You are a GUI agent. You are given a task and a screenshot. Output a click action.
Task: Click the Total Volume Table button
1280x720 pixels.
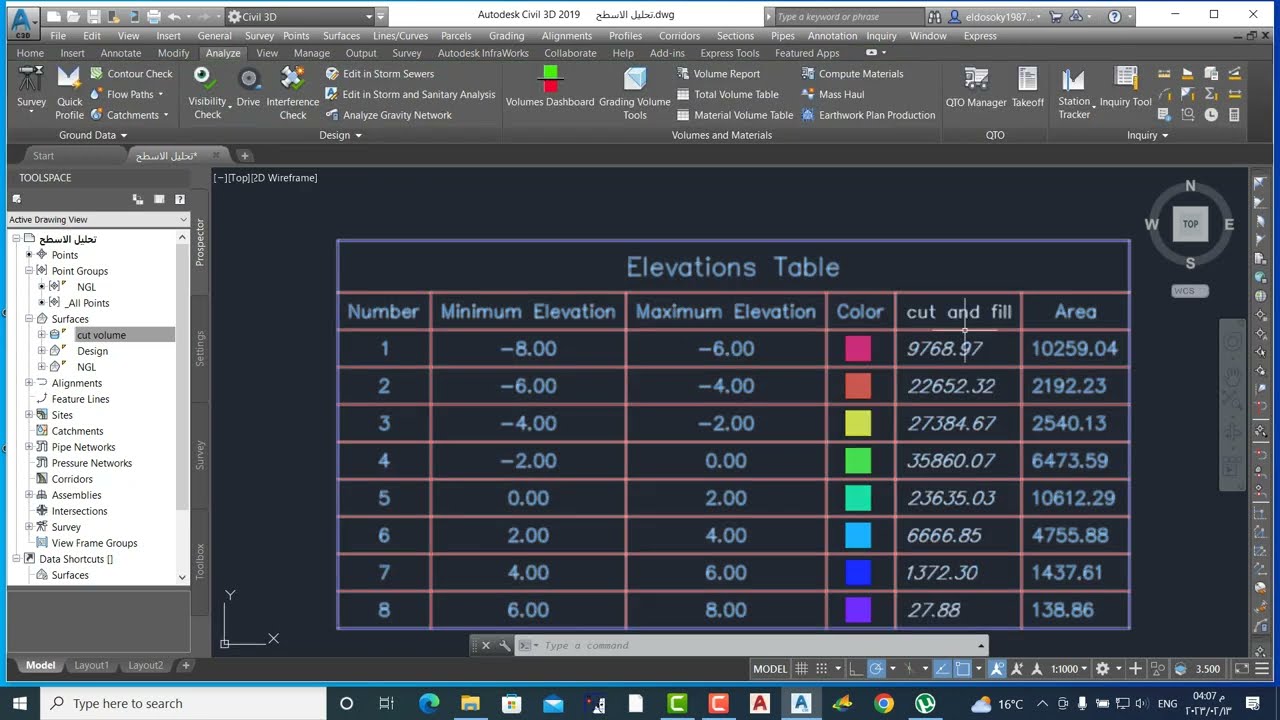[727, 94]
